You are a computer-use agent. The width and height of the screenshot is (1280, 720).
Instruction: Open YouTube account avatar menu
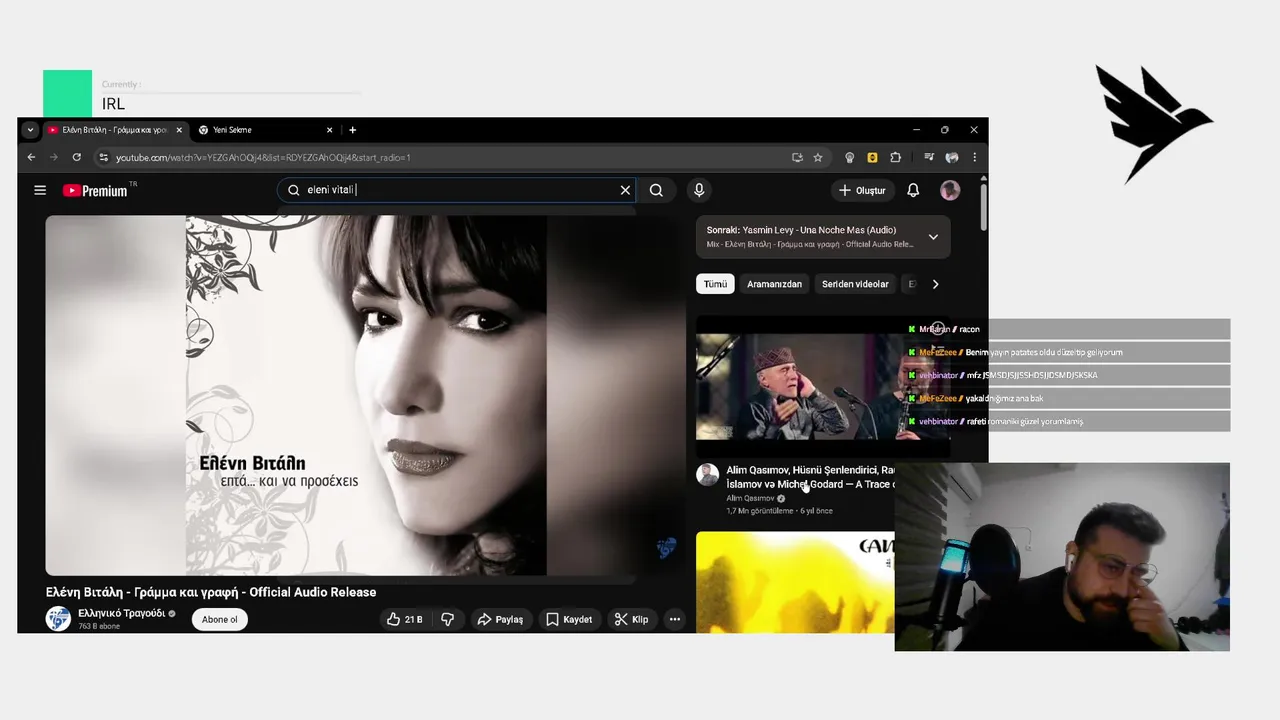[950, 190]
